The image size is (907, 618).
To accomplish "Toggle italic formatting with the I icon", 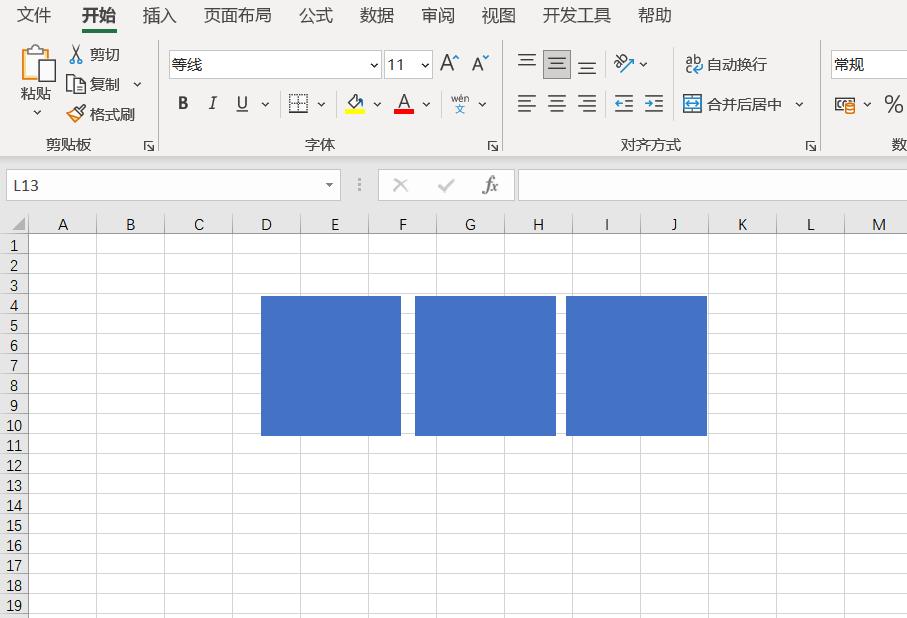I will [x=211, y=103].
